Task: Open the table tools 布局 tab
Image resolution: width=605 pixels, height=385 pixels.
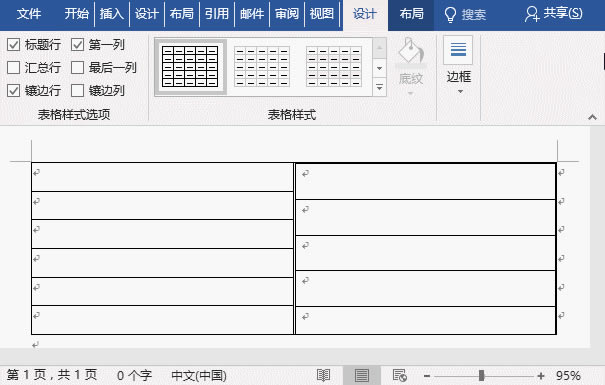Action: (x=411, y=14)
